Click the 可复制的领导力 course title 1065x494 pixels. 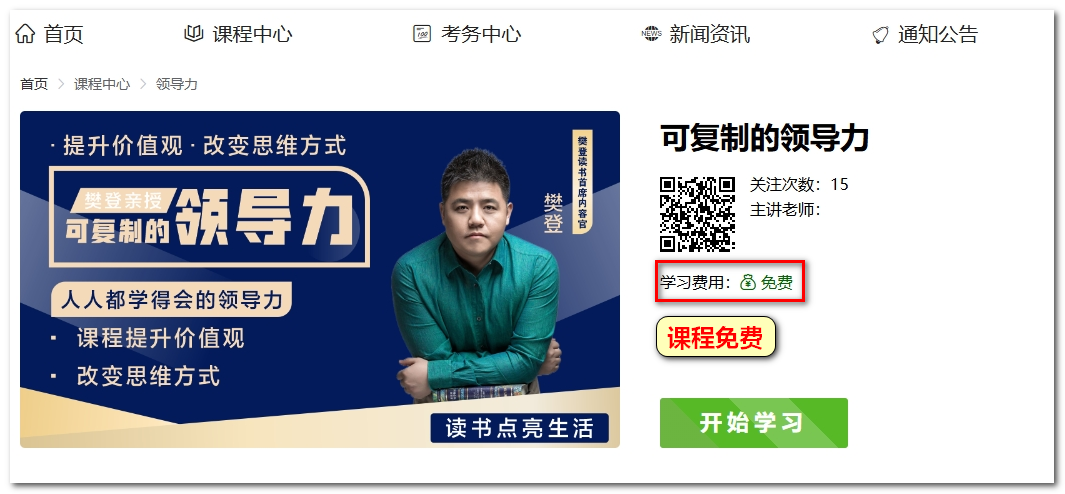pyautogui.click(x=765, y=139)
